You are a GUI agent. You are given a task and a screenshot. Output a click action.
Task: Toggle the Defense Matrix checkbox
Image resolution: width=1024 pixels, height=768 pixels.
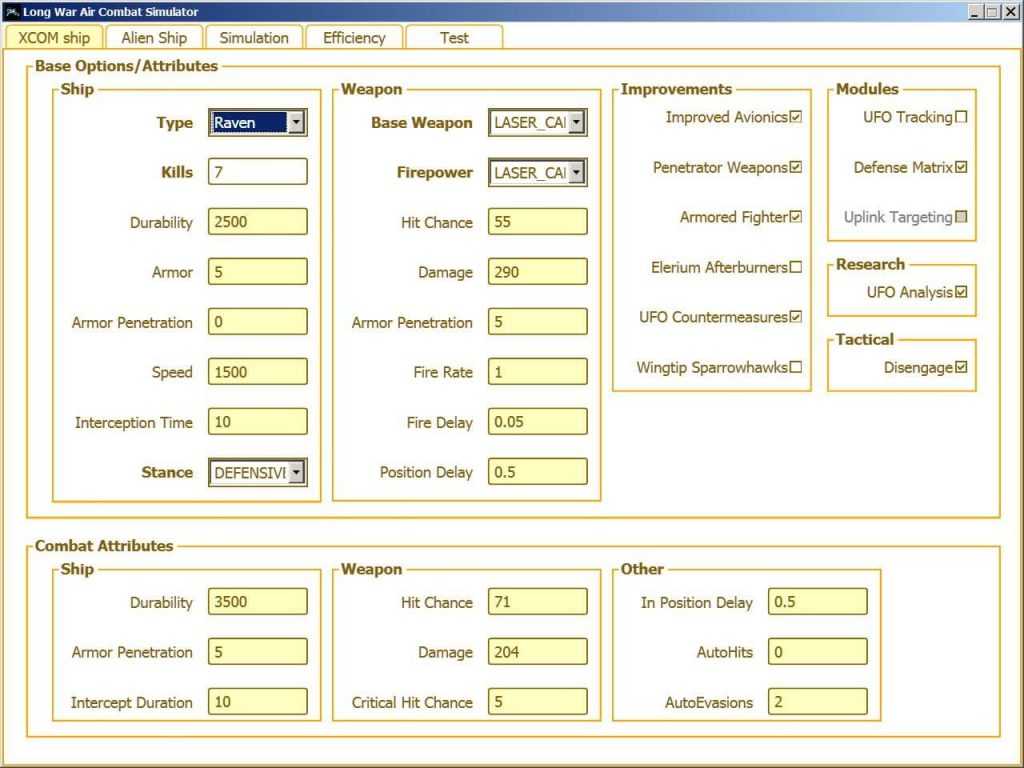(961, 167)
